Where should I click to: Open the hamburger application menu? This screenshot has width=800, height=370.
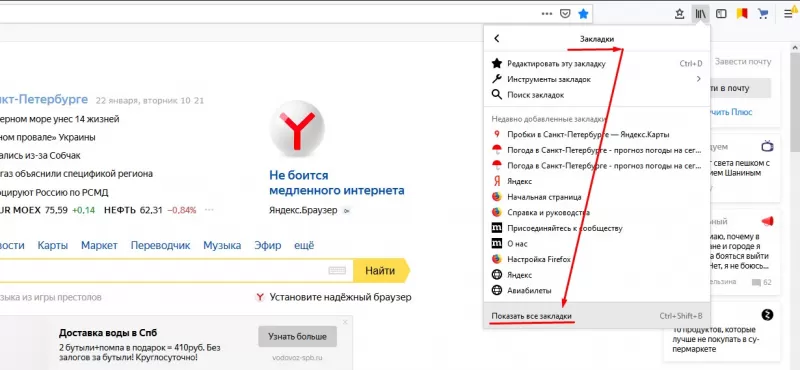(x=789, y=14)
